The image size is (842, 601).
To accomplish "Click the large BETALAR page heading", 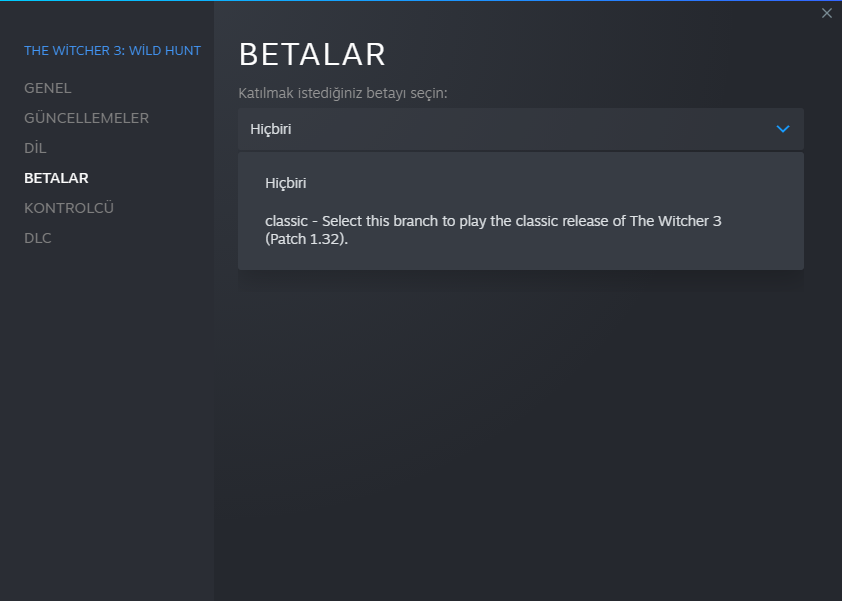I will 312,55.
